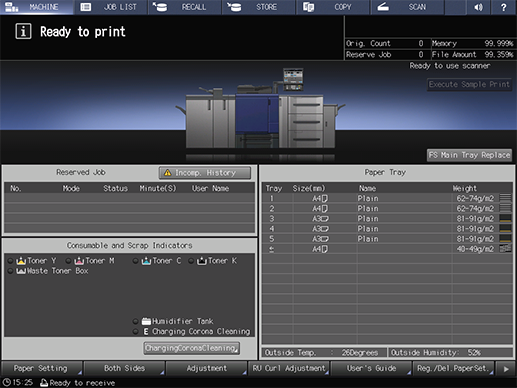Click tray 1 paper level indicator

[506, 198]
